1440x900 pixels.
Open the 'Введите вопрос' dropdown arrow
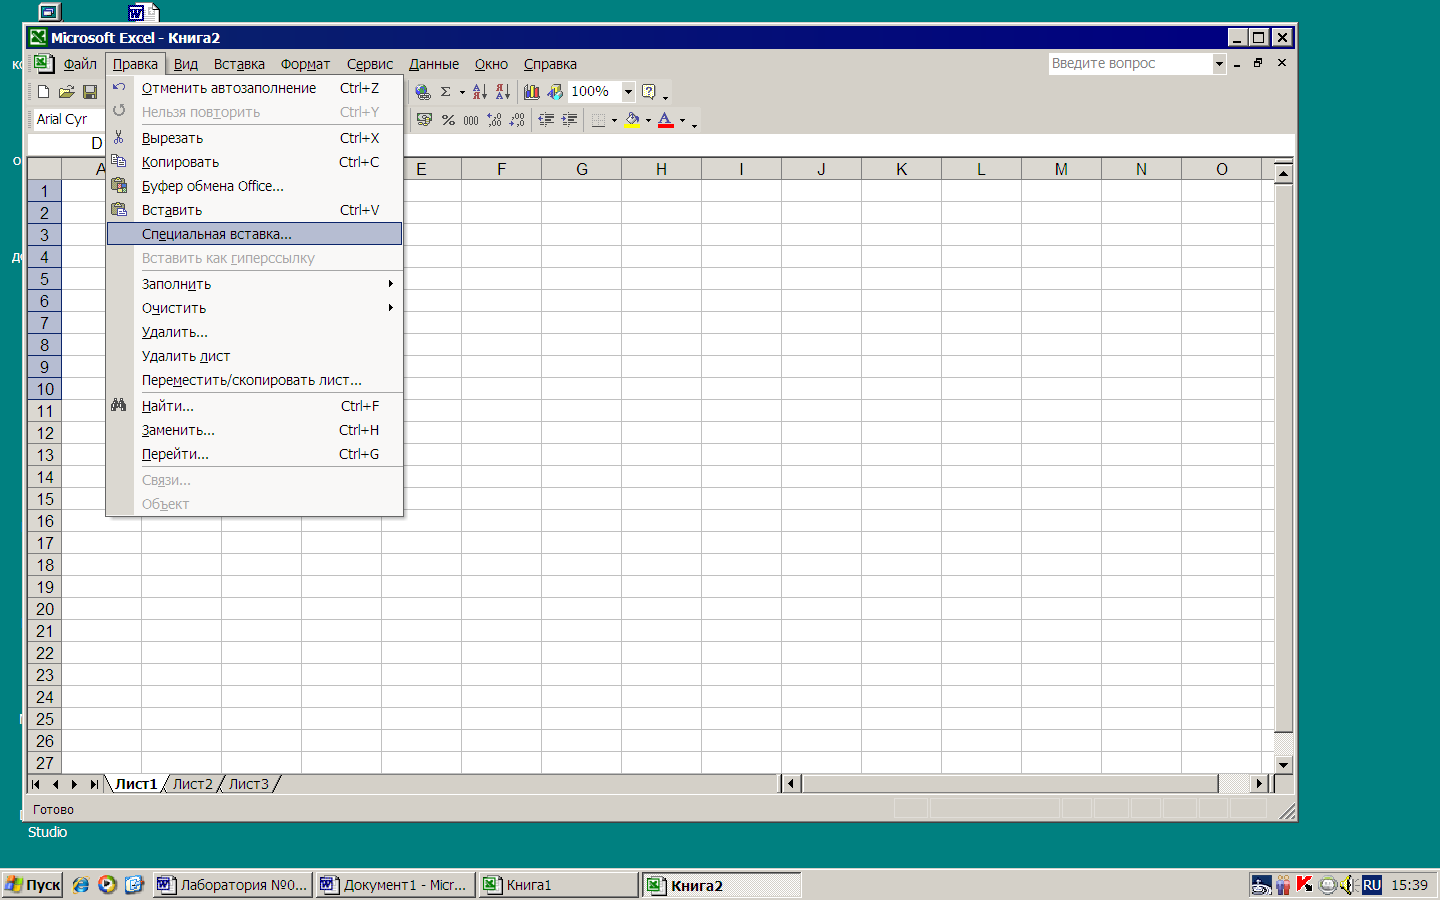pyautogui.click(x=1219, y=63)
